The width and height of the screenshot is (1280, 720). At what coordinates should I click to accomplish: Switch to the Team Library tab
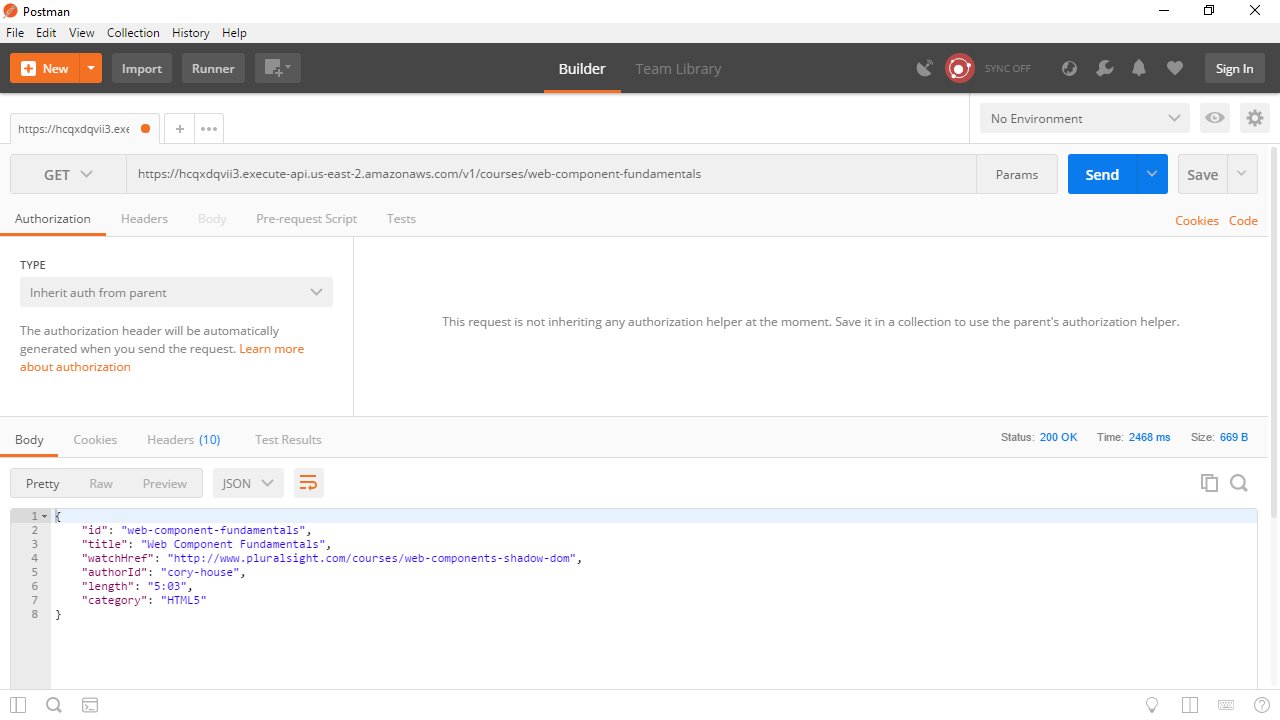click(678, 69)
